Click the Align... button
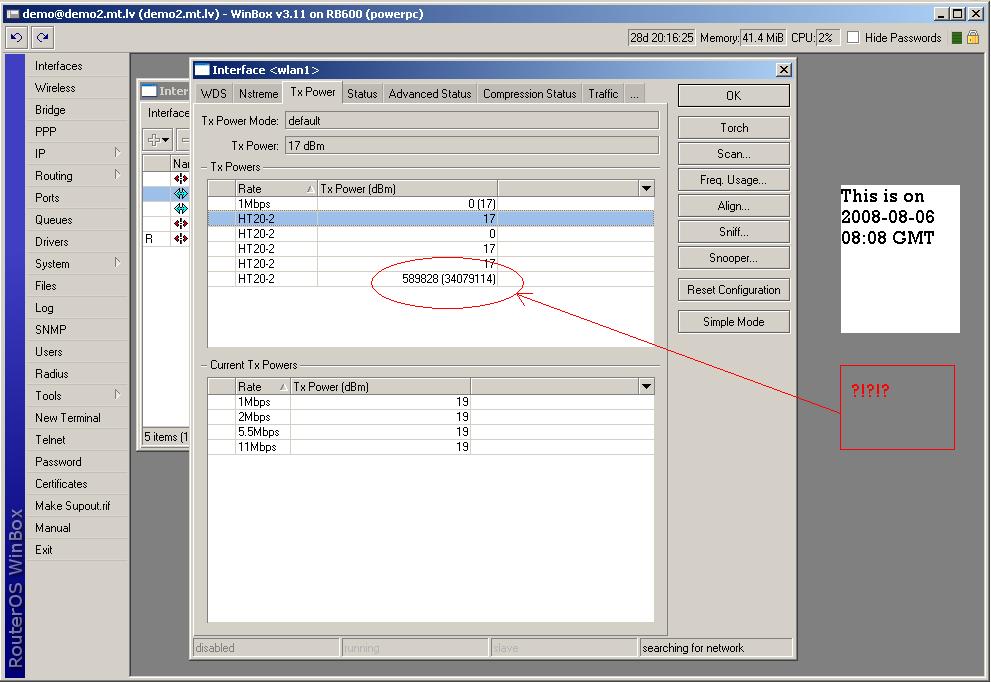The image size is (991, 682). coord(734,205)
